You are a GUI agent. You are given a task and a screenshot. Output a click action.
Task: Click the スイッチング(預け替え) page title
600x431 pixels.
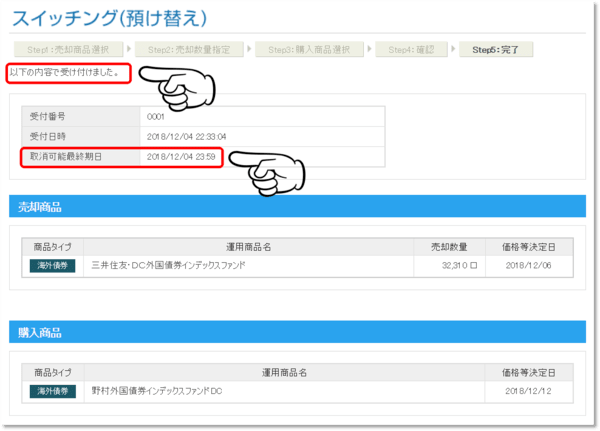110,18
